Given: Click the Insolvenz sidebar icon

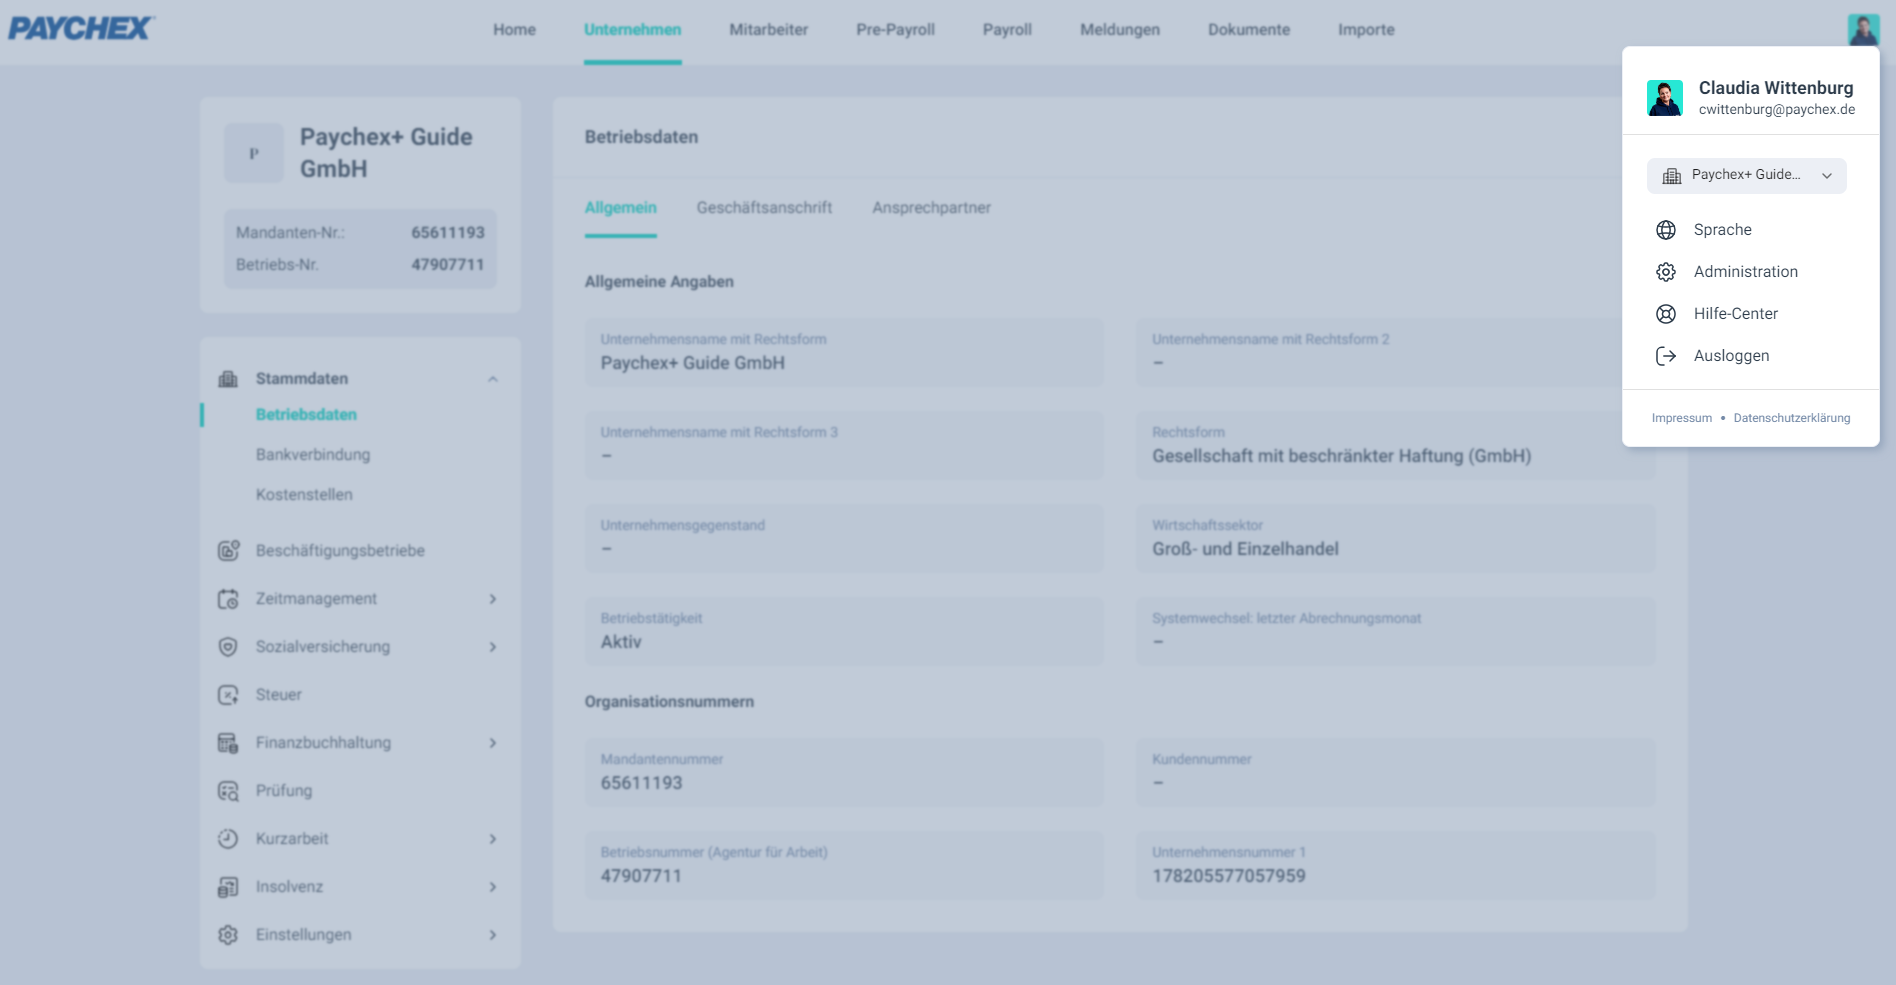Looking at the screenshot, I should 228,887.
